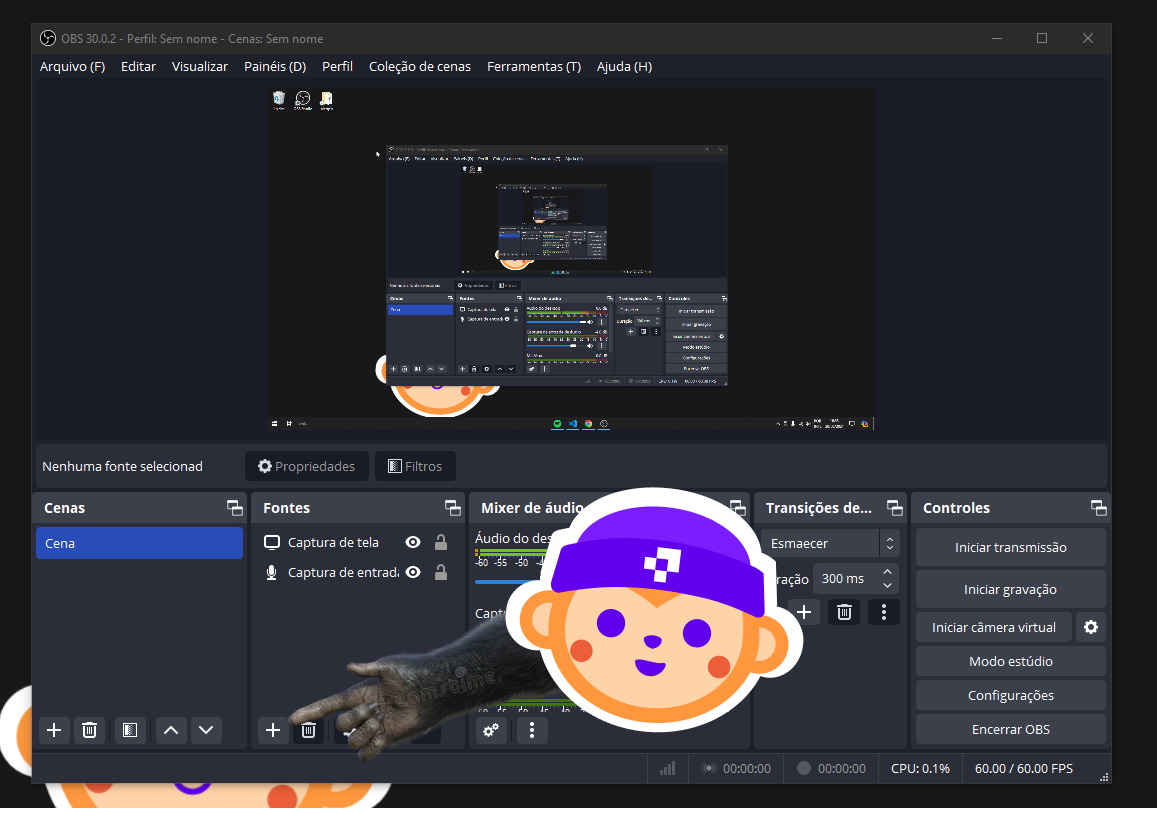The height and width of the screenshot is (813, 1157).
Task: Delete the selected scene using the trash icon
Action: coord(89,730)
